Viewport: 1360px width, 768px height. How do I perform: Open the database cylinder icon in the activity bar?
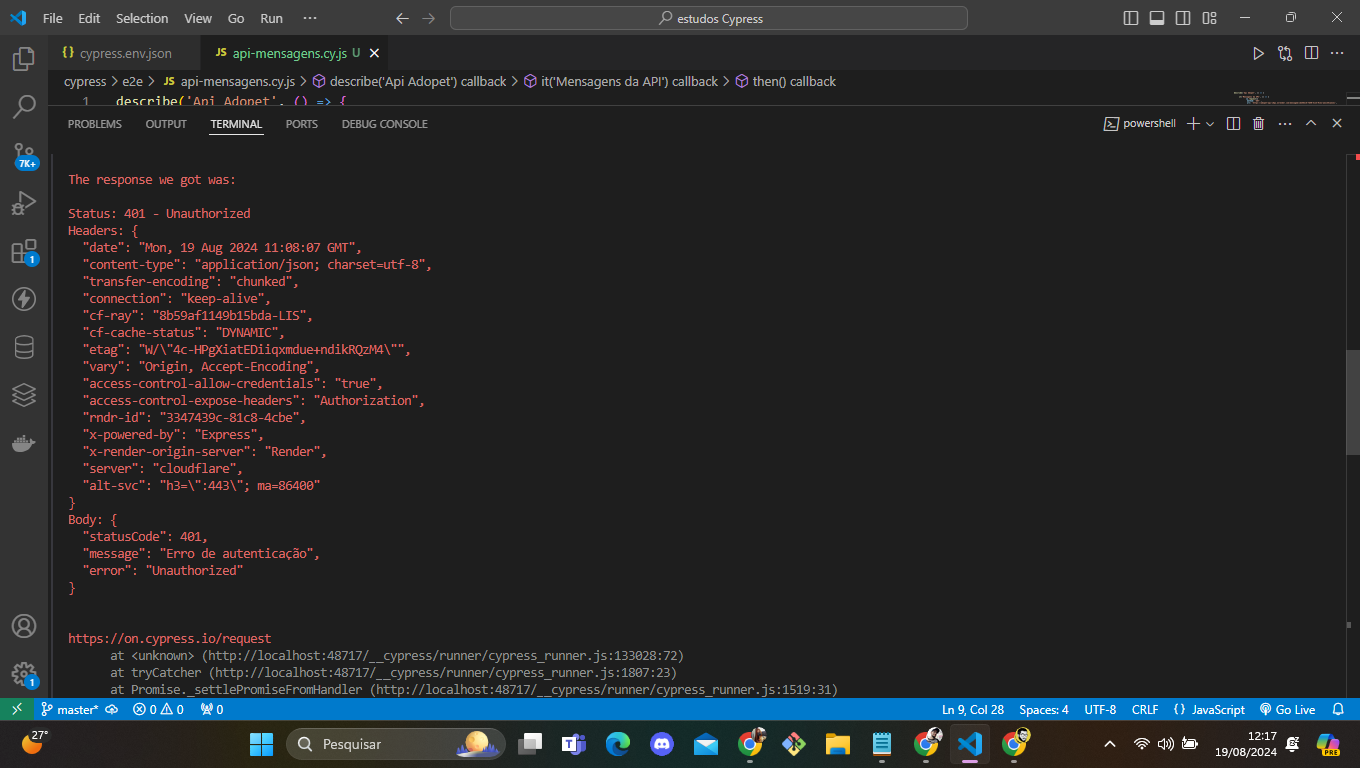[24, 347]
